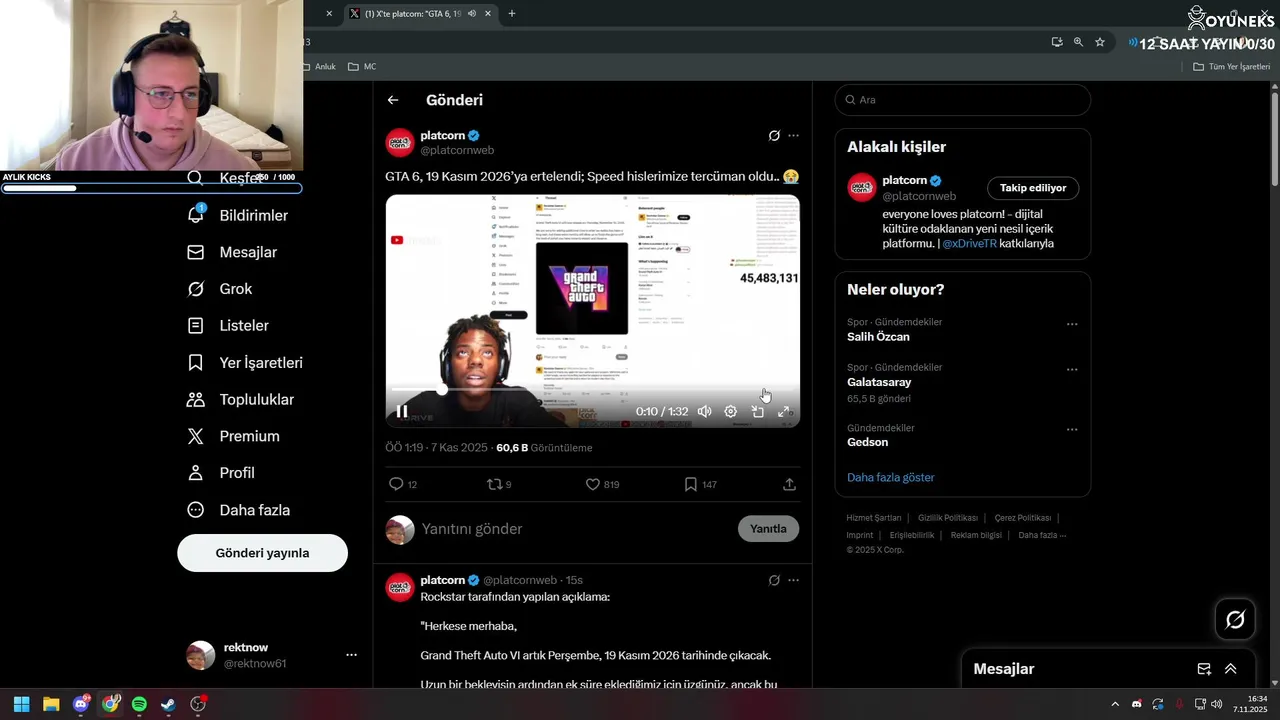Screen dimensions: 1280x720
Task: Expand the Daha fazla menu in sidebar
Action: pyautogui.click(x=239, y=510)
